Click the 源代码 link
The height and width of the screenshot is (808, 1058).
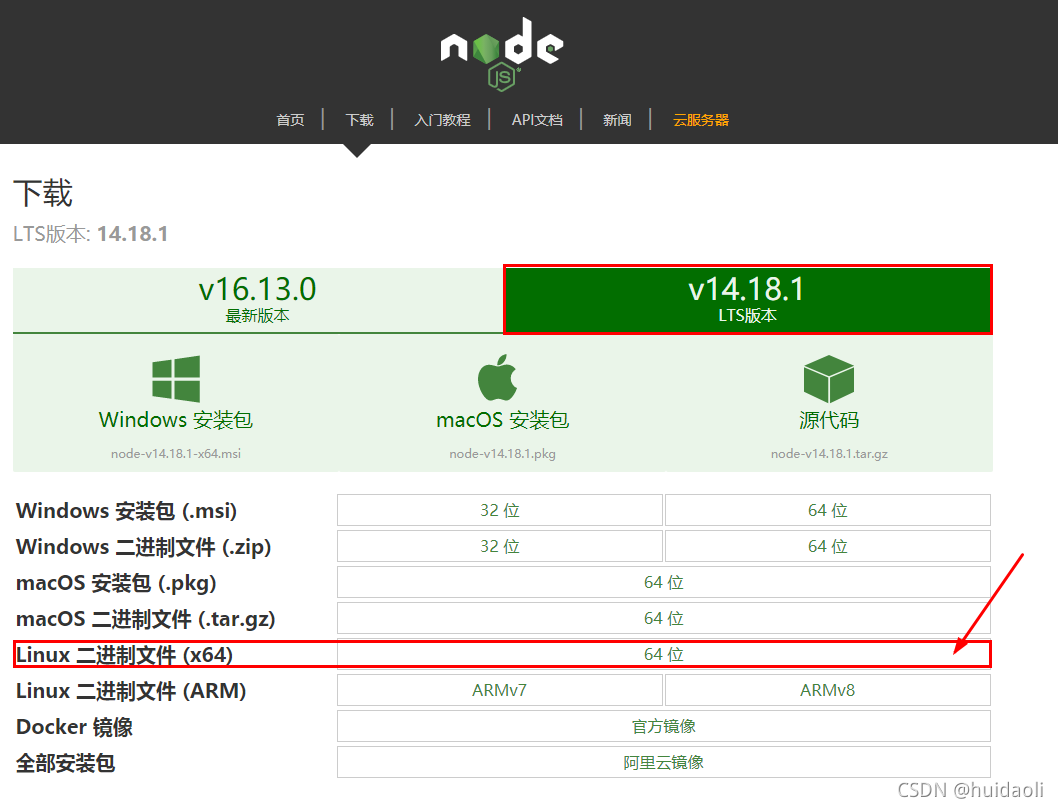(x=829, y=420)
